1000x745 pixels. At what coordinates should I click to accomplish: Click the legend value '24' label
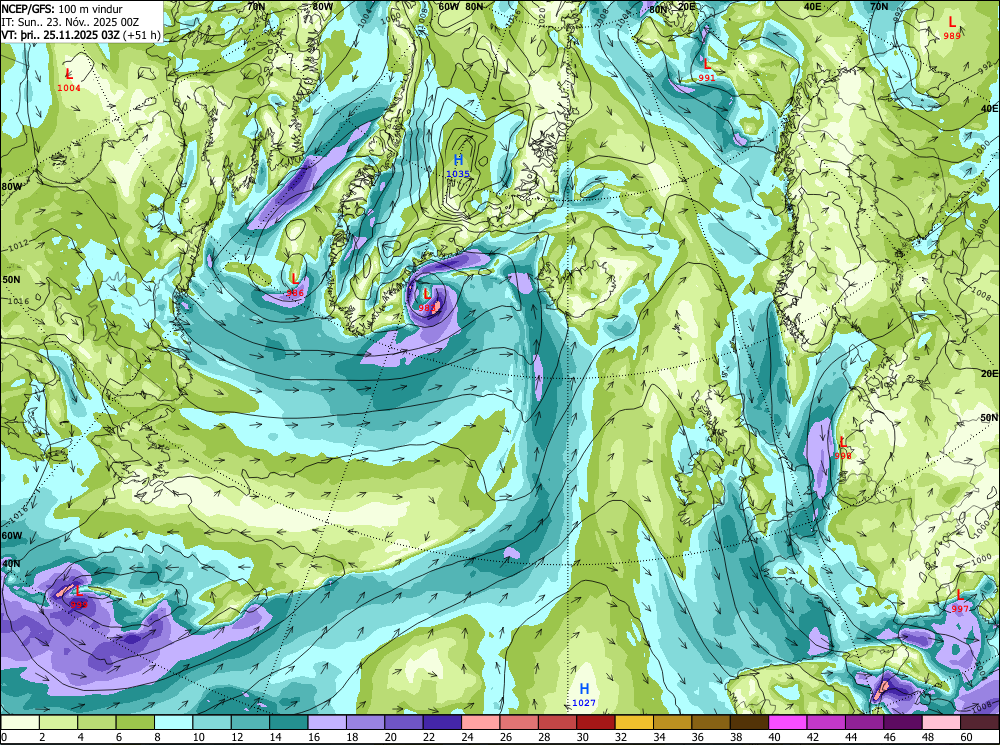coord(466,737)
